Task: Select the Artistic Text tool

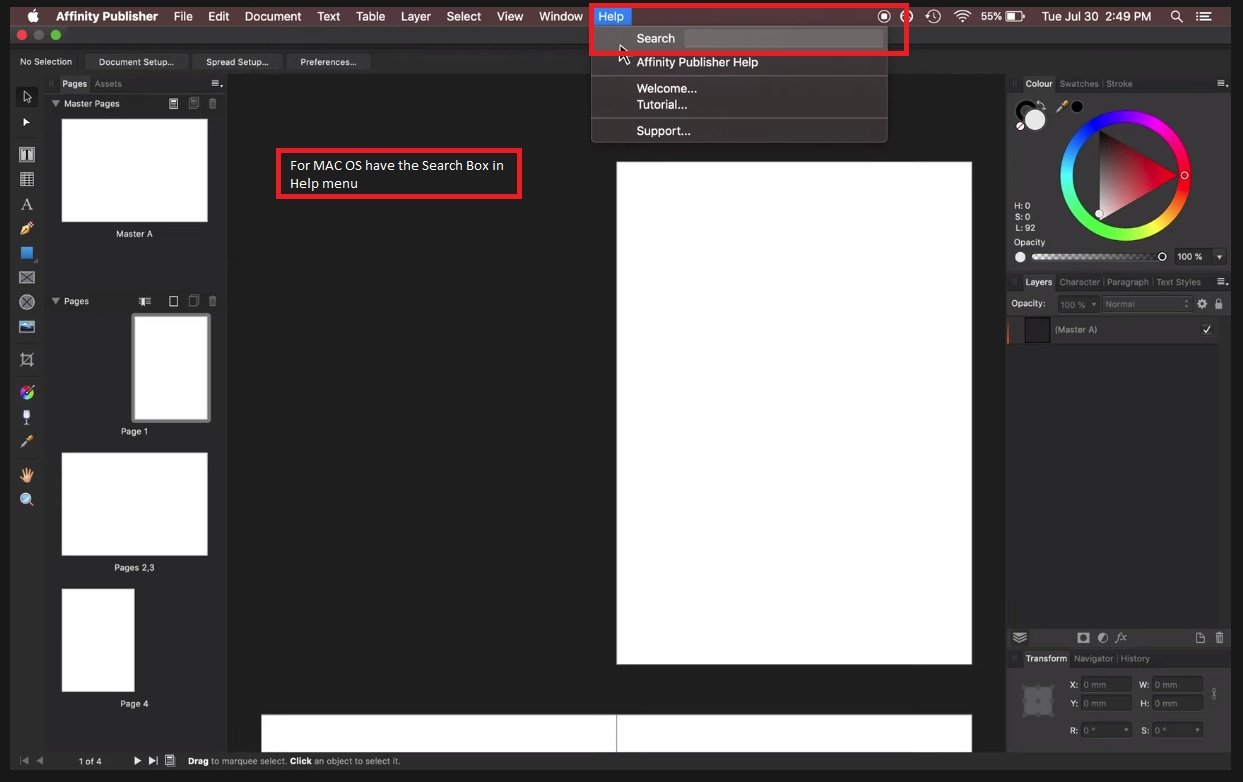Action: click(27, 204)
